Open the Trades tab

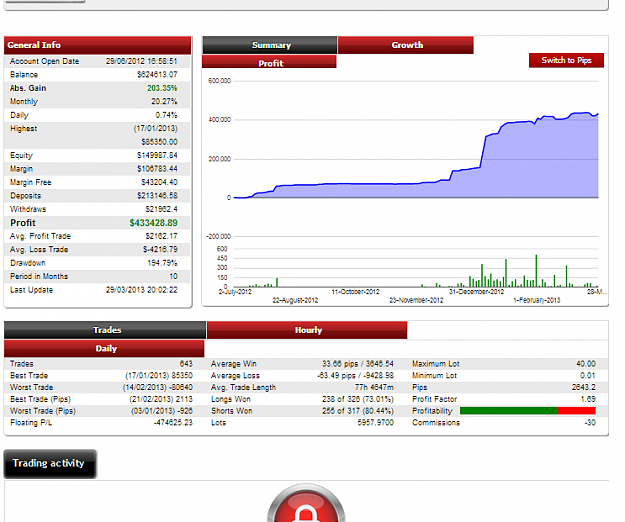pos(105,330)
